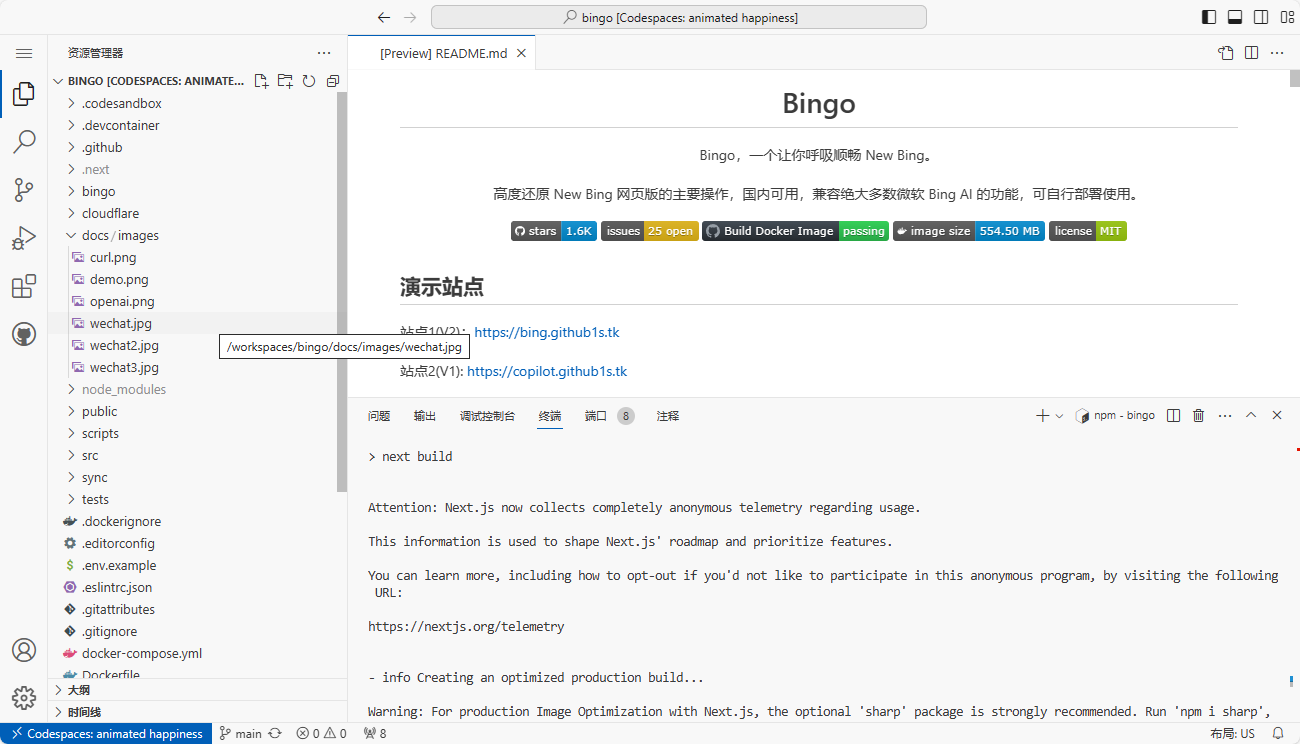
Task: Open the demo.png file
Action: [x=198, y=279]
